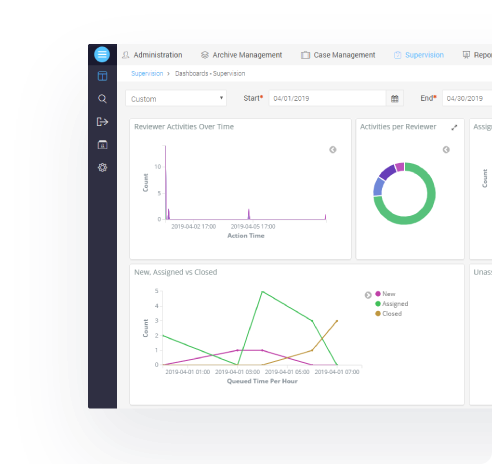The image size is (492, 464).
Task: Click the Queued Time Per Hour label
Action: click(x=262, y=381)
